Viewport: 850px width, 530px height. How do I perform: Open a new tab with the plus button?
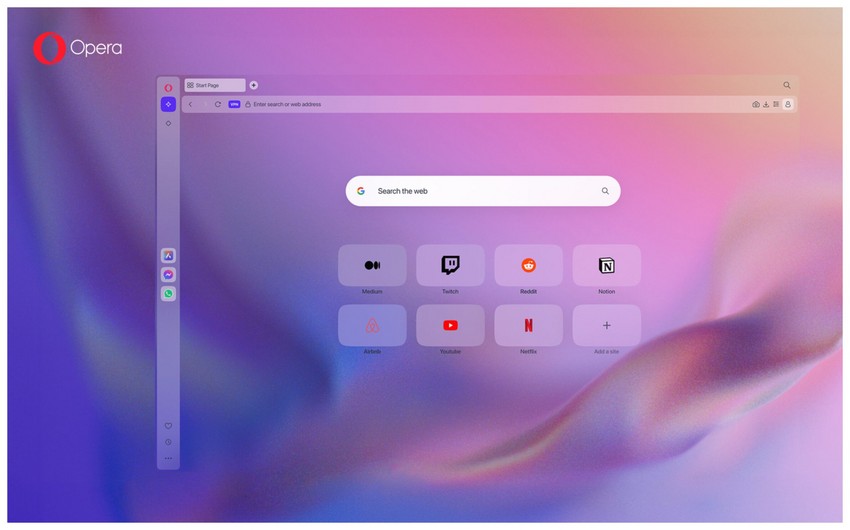pyautogui.click(x=254, y=85)
